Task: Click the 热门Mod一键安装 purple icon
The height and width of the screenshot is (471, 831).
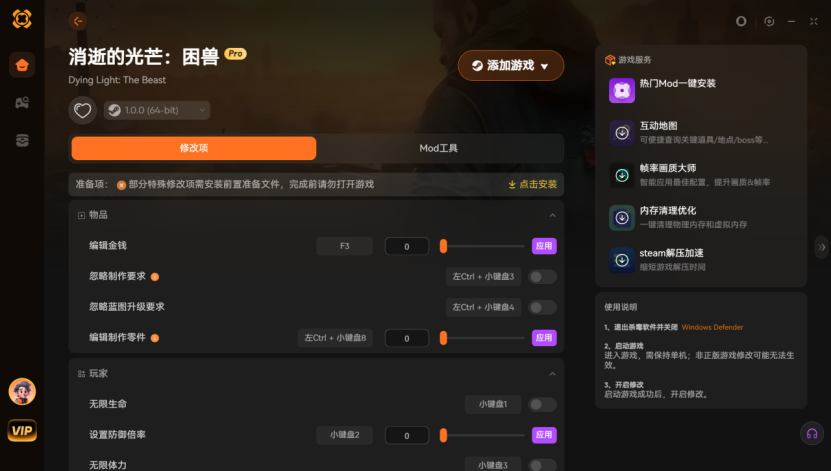Action: (622, 90)
